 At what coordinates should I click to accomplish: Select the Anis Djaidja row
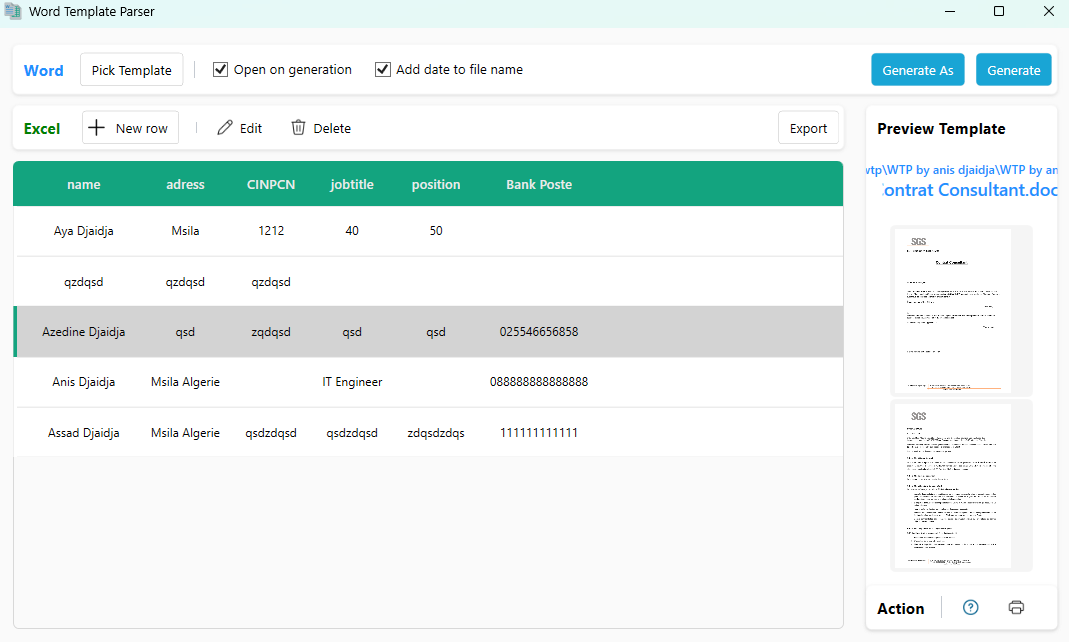[x=84, y=382]
